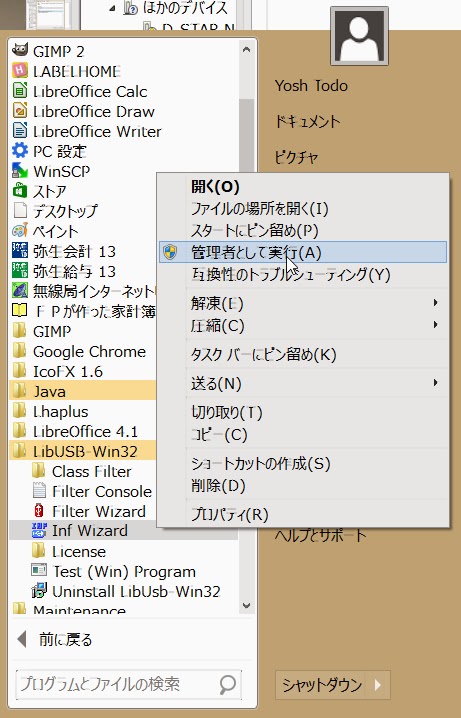
Task: Expand the LibreOffice 4.1 folder
Action: [x=82, y=431]
